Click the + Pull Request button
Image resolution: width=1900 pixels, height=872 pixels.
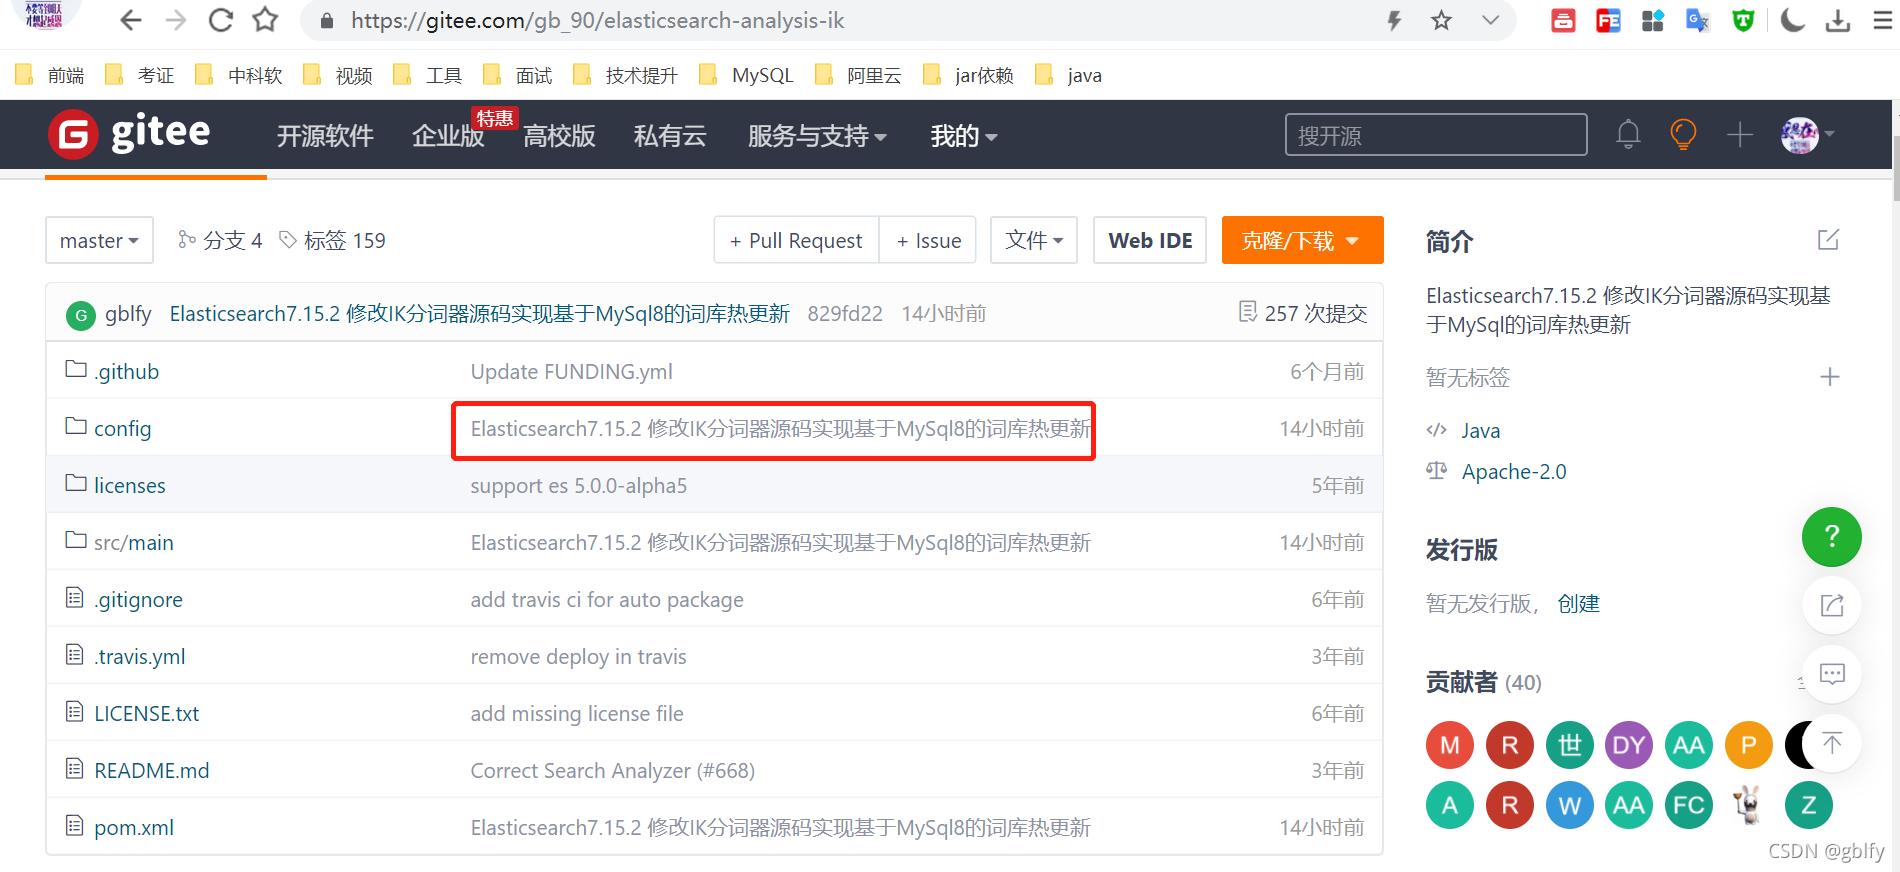(796, 240)
